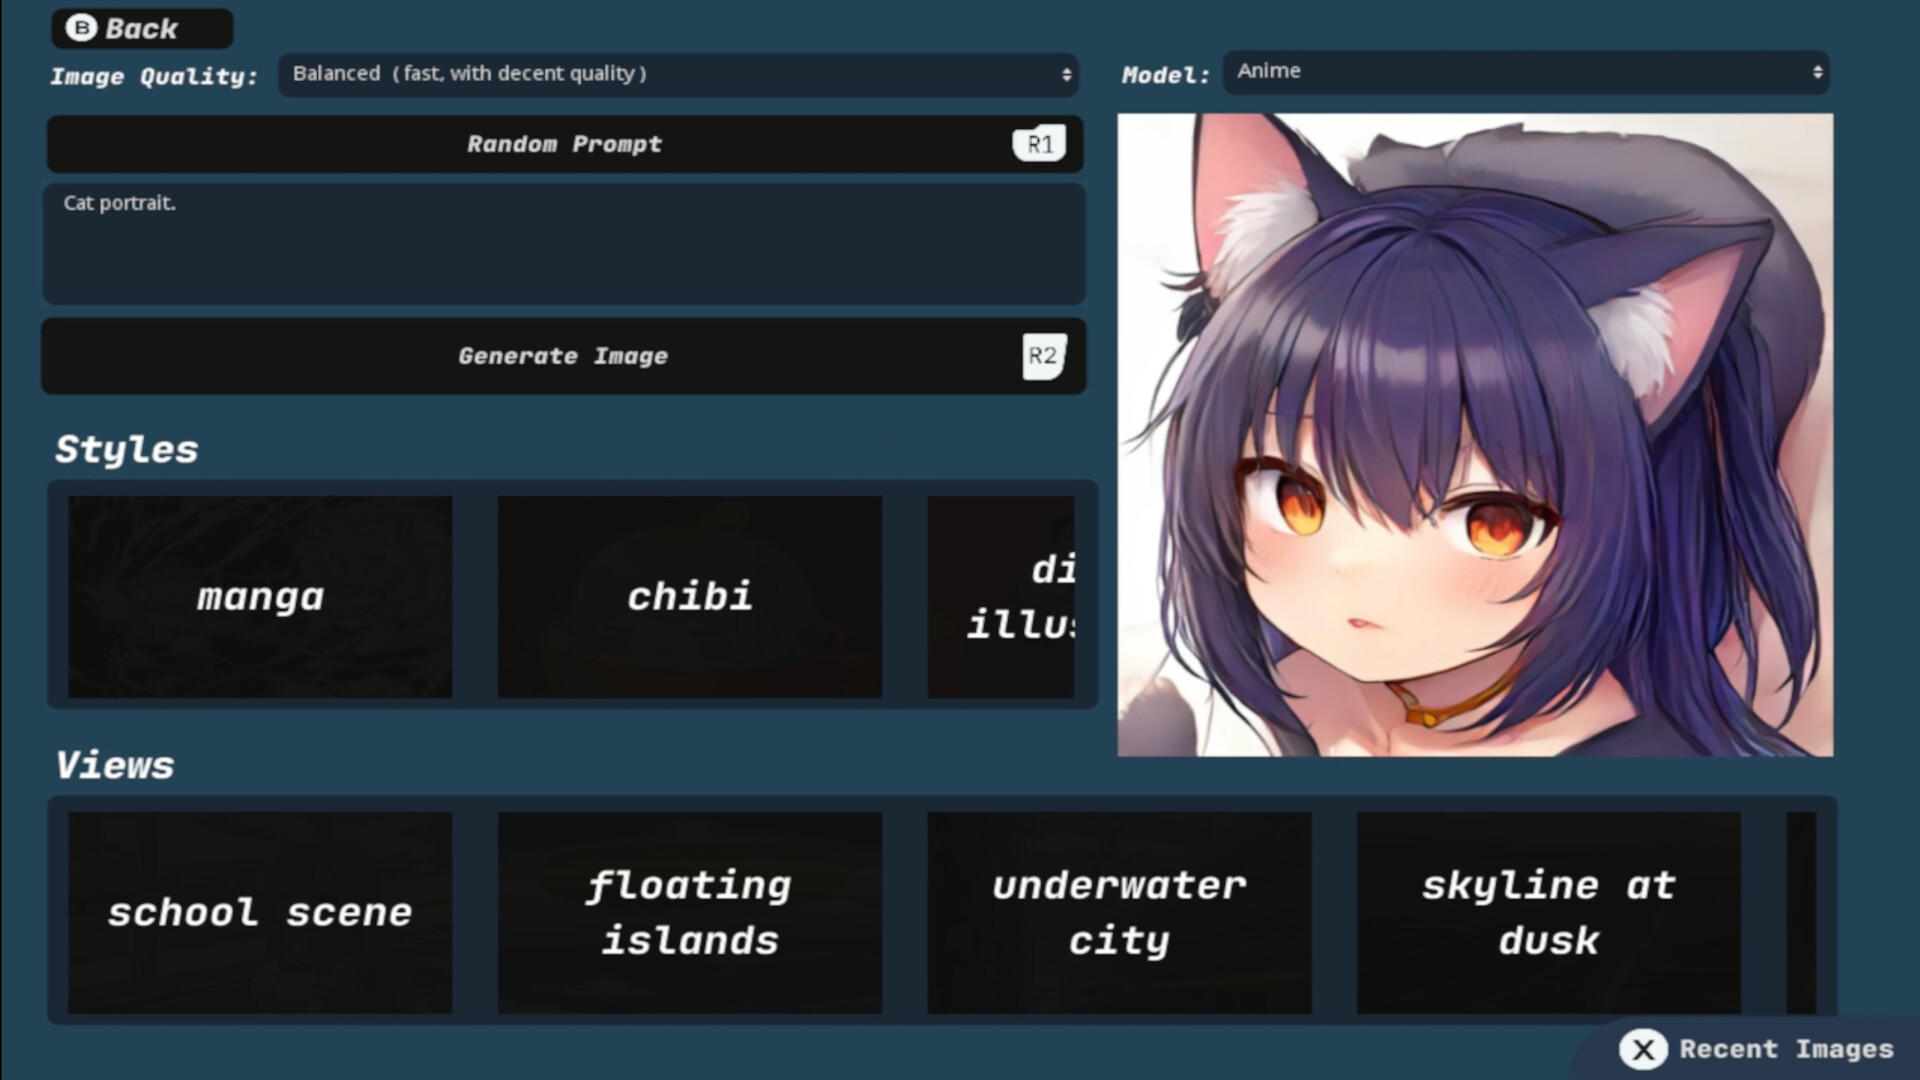Image resolution: width=1920 pixels, height=1080 pixels.
Task: Select the digital illustration style tile
Action: (1000, 596)
